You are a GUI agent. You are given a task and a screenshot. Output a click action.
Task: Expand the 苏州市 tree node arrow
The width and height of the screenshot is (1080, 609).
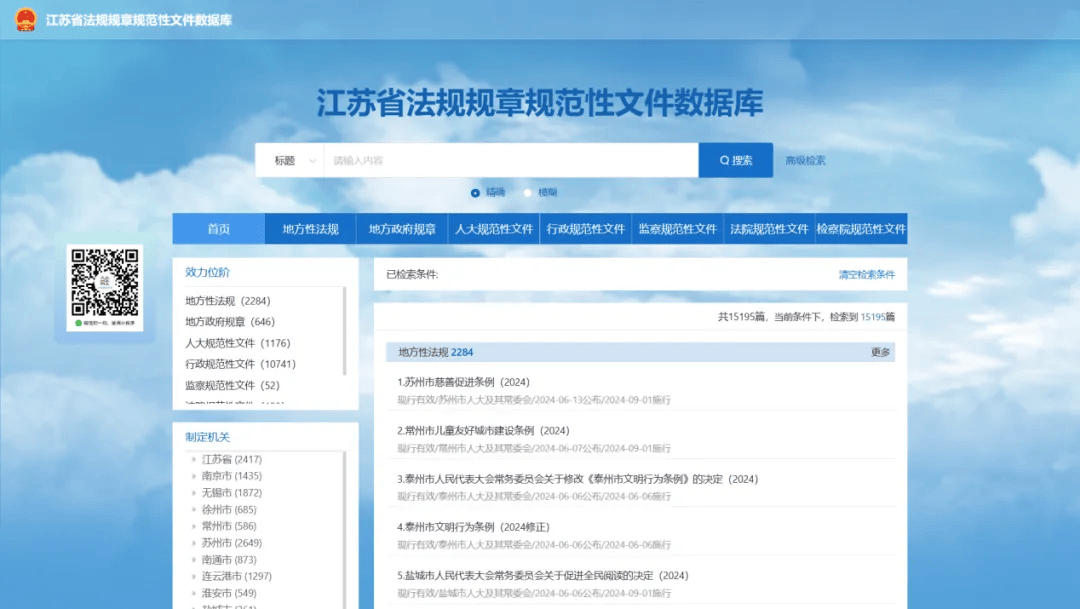point(193,543)
